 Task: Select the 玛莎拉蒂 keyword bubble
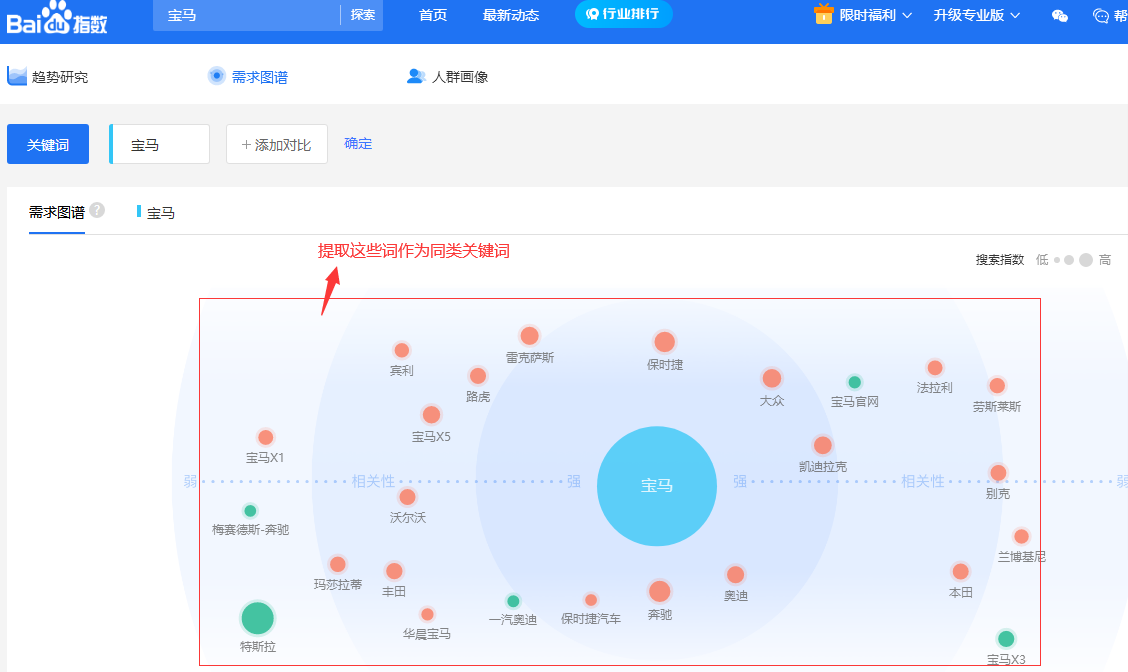point(337,564)
